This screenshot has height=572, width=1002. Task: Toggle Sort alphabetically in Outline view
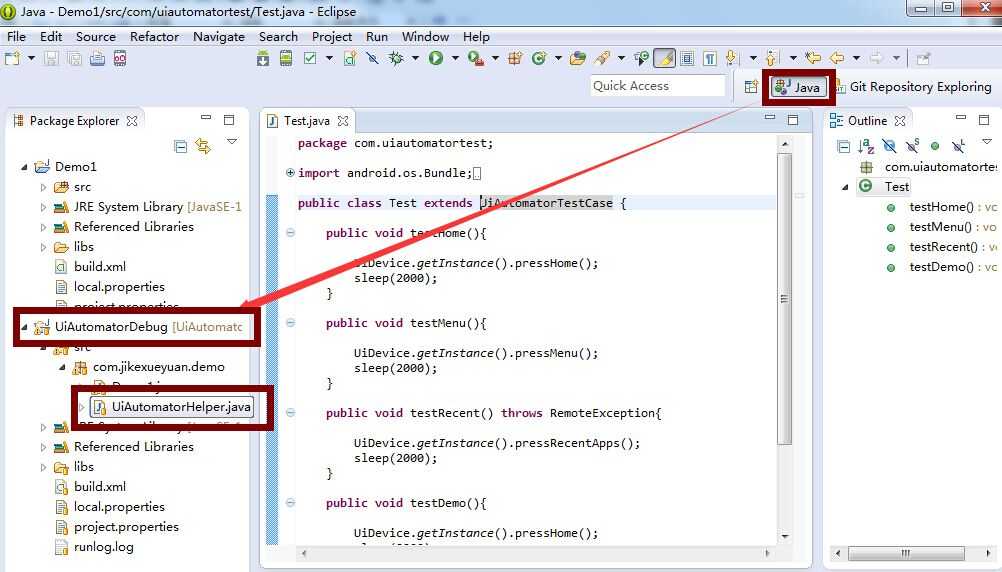point(866,146)
